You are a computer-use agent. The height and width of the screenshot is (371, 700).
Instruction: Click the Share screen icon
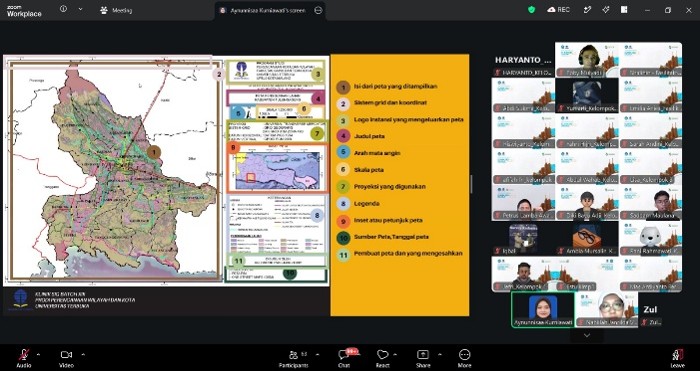pyautogui.click(x=423, y=355)
